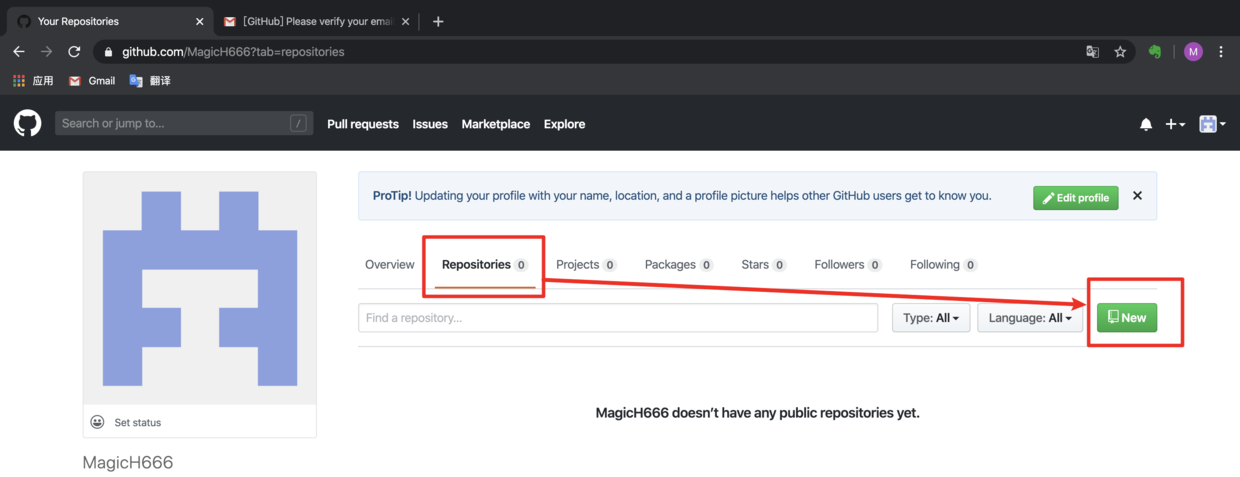This screenshot has width=1240, height=477.
Task: Open a new browser tab
Action: [438, 21]
